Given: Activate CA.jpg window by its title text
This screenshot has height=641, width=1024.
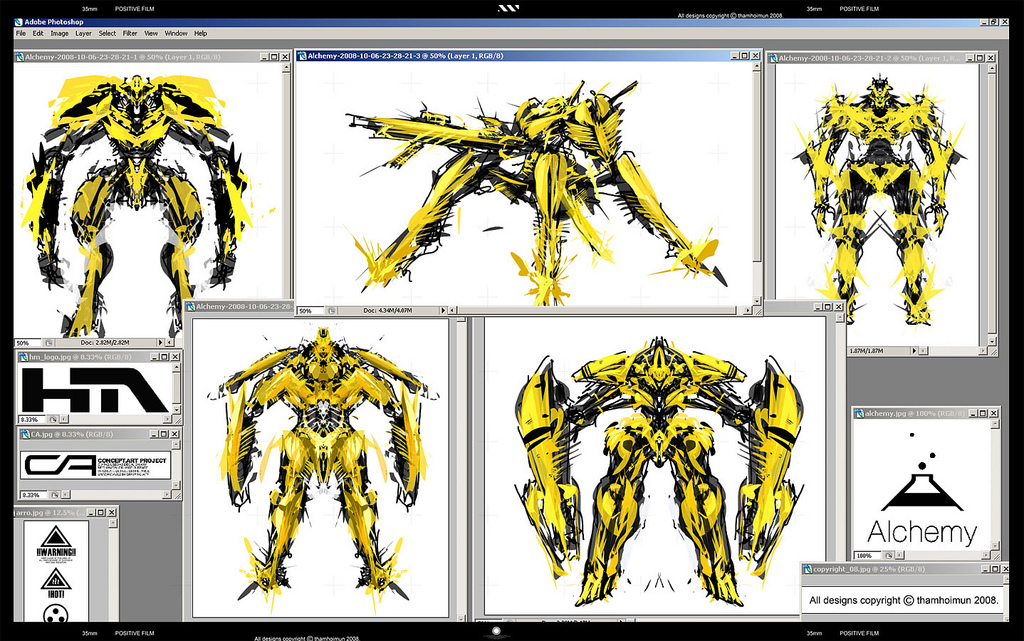Looking at the screenshot, I should click(72, 434).
